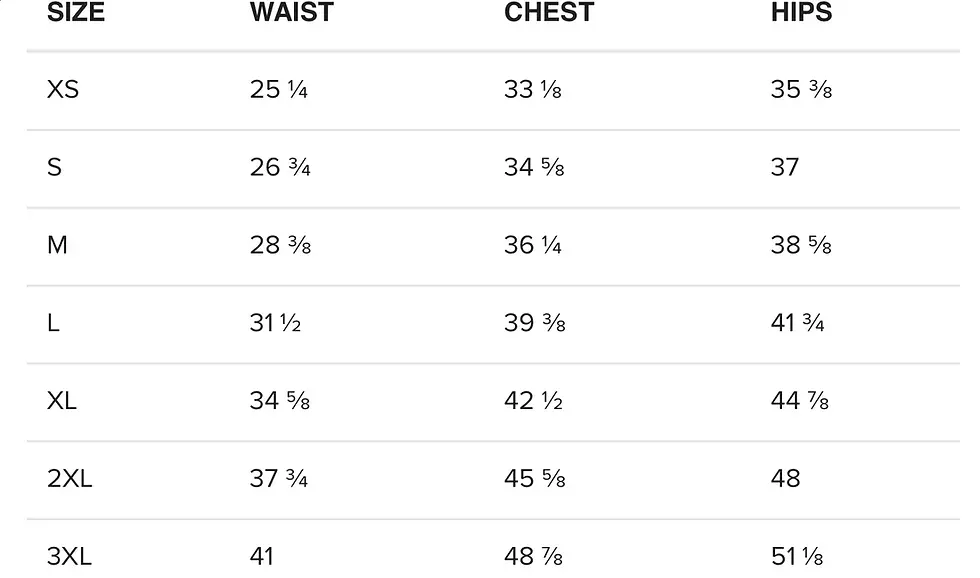Click the CHEST column header
The height and width of the screenshot is (578, 980).
(549, 13)
